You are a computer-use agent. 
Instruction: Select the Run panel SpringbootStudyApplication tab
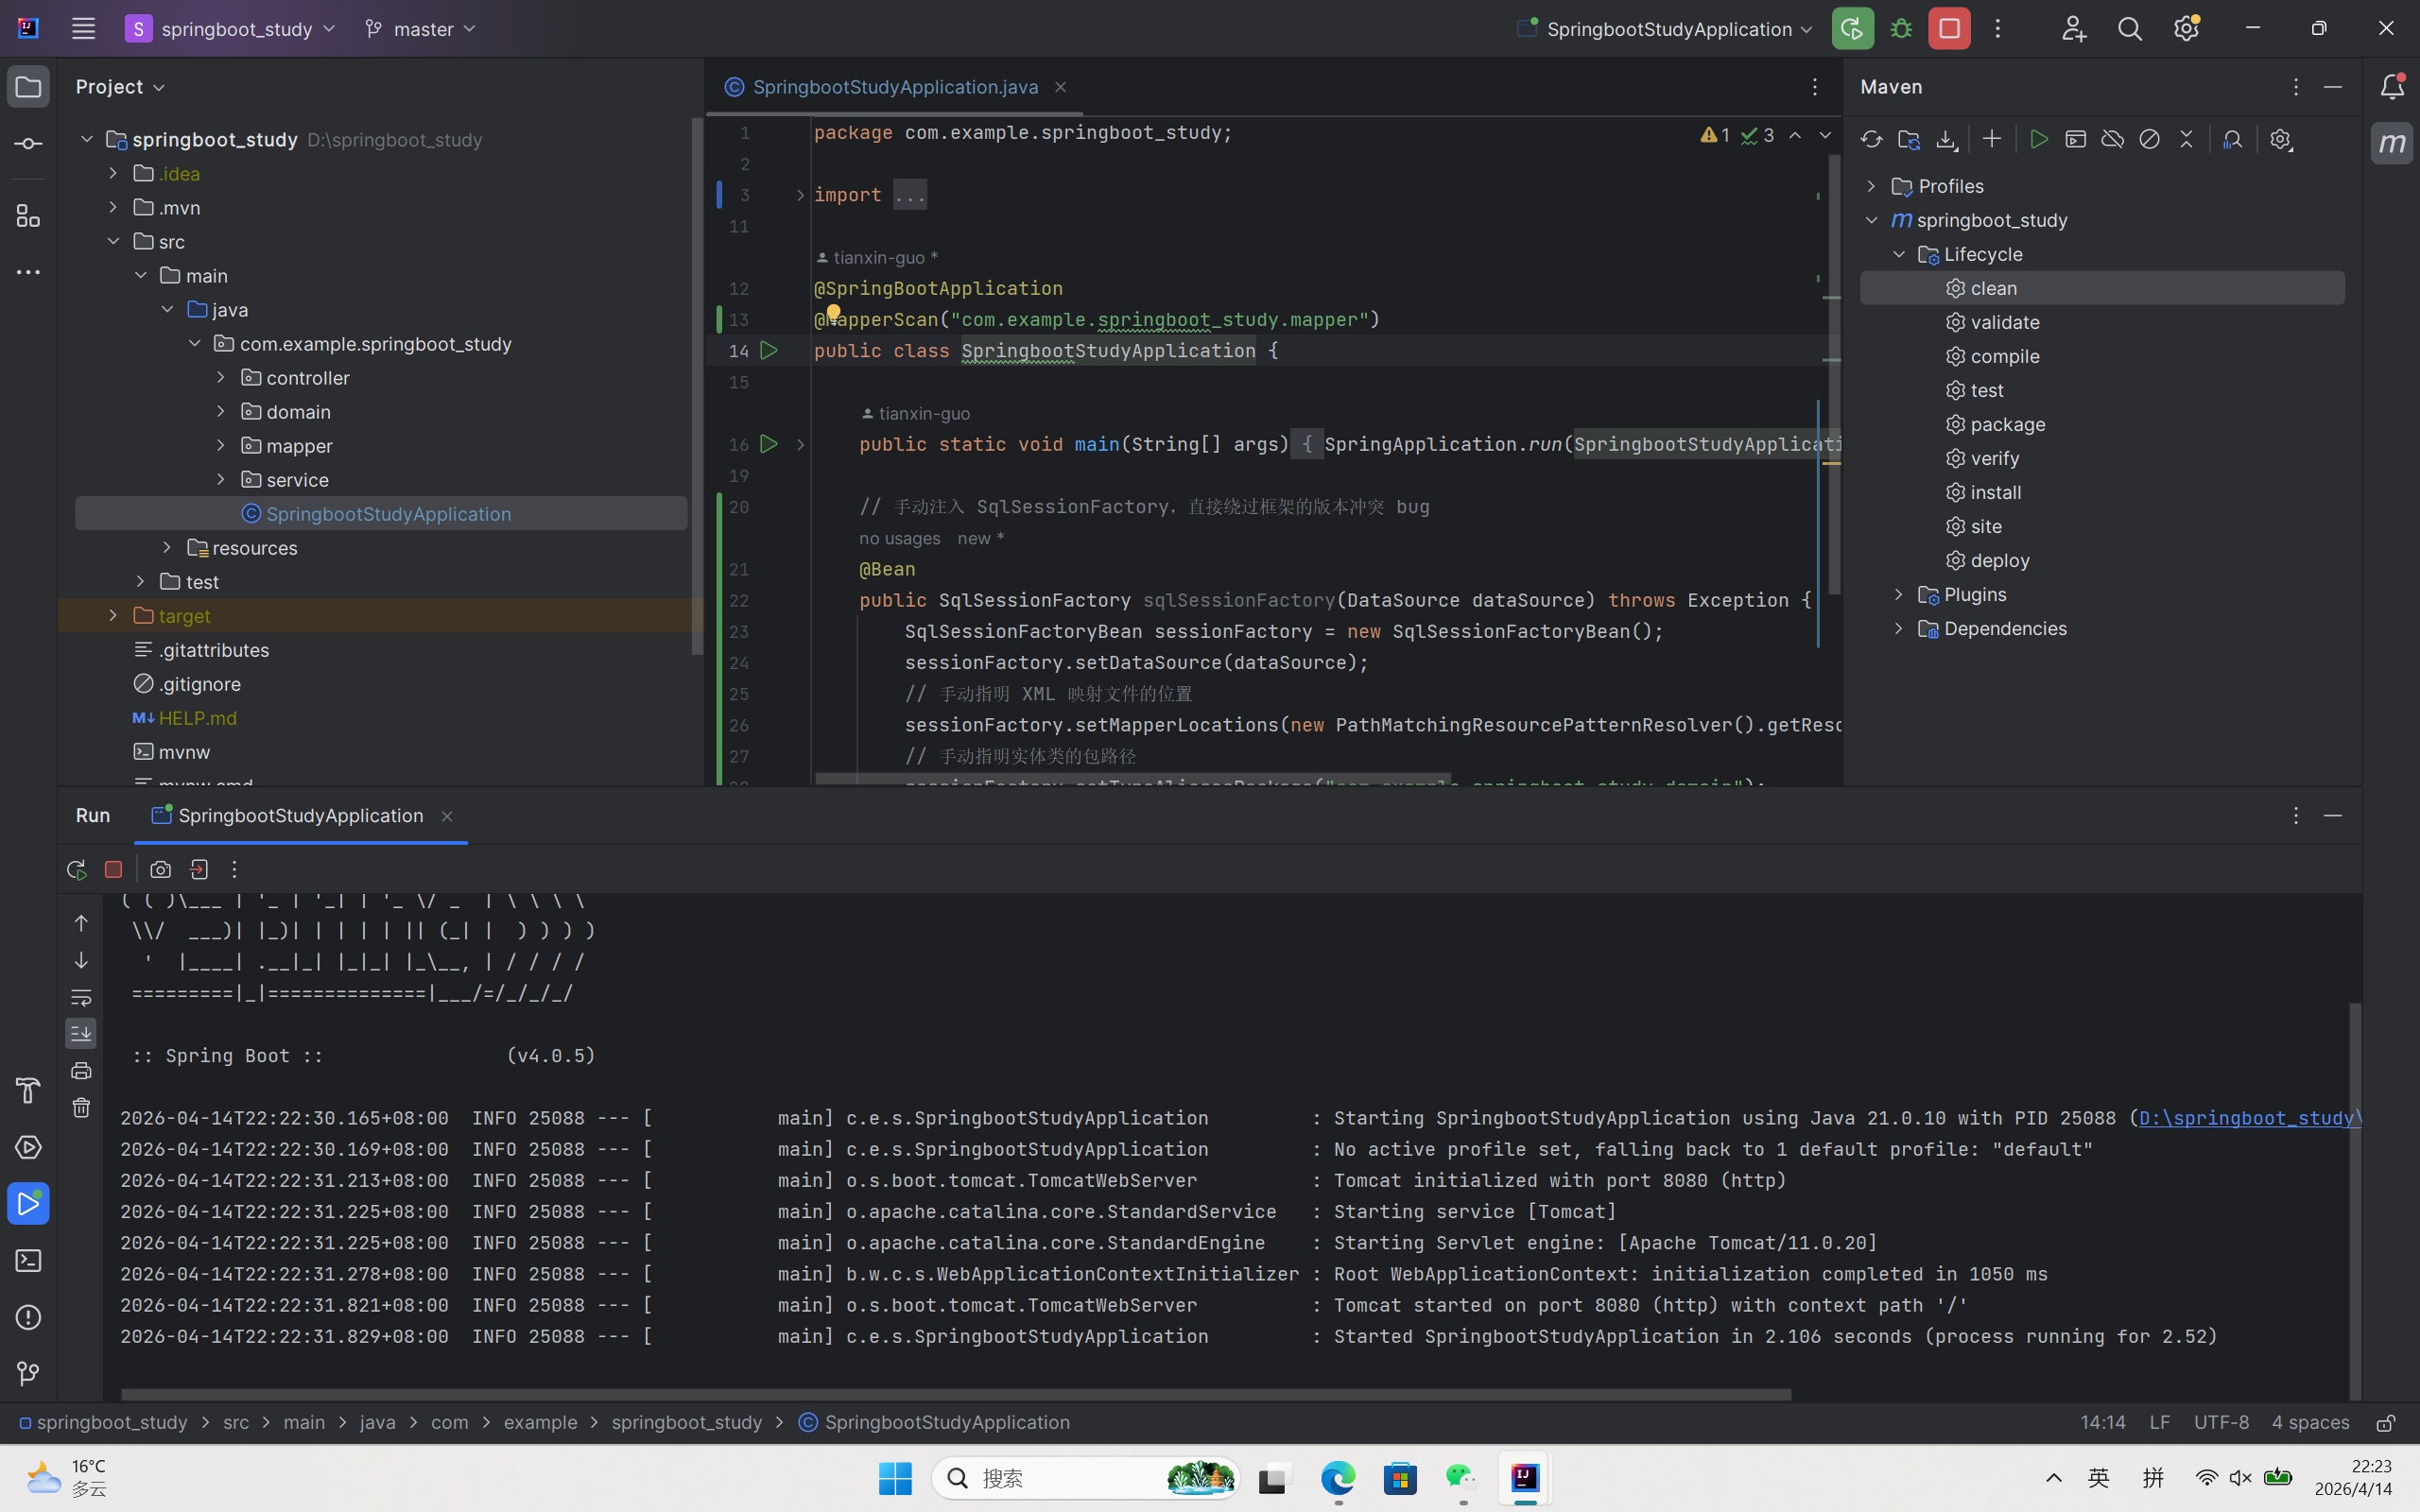[x=300, y=816]
